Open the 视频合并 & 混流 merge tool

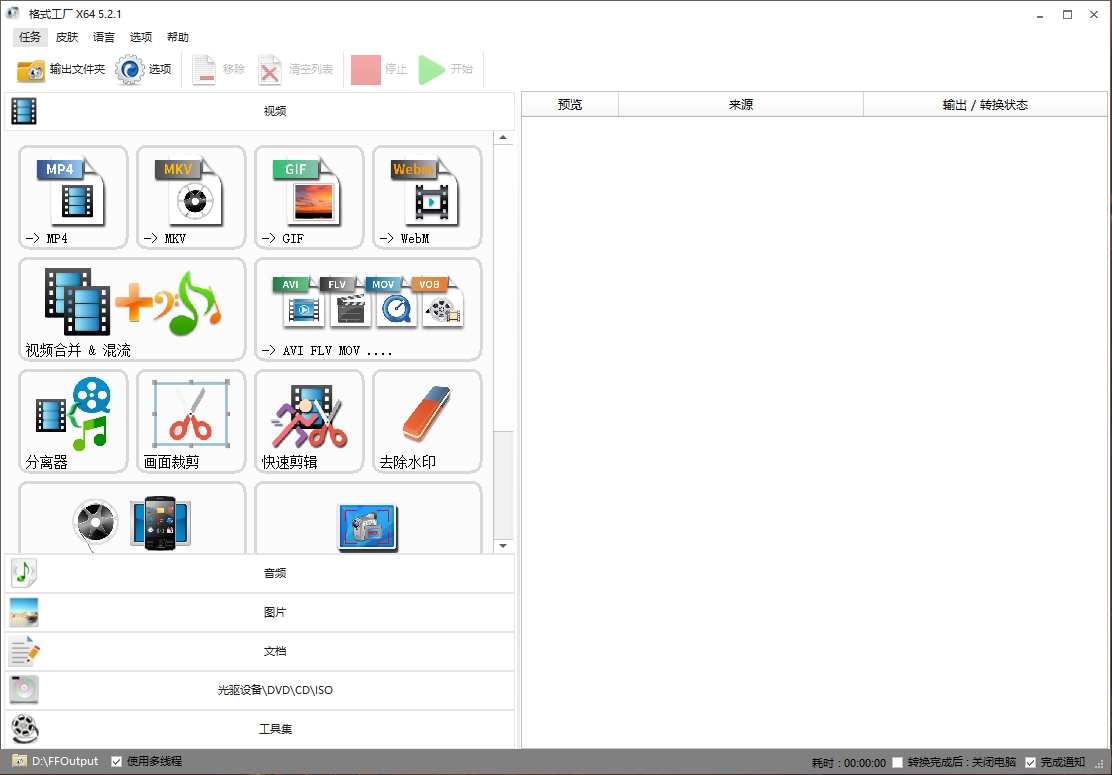tap(131, 310)
